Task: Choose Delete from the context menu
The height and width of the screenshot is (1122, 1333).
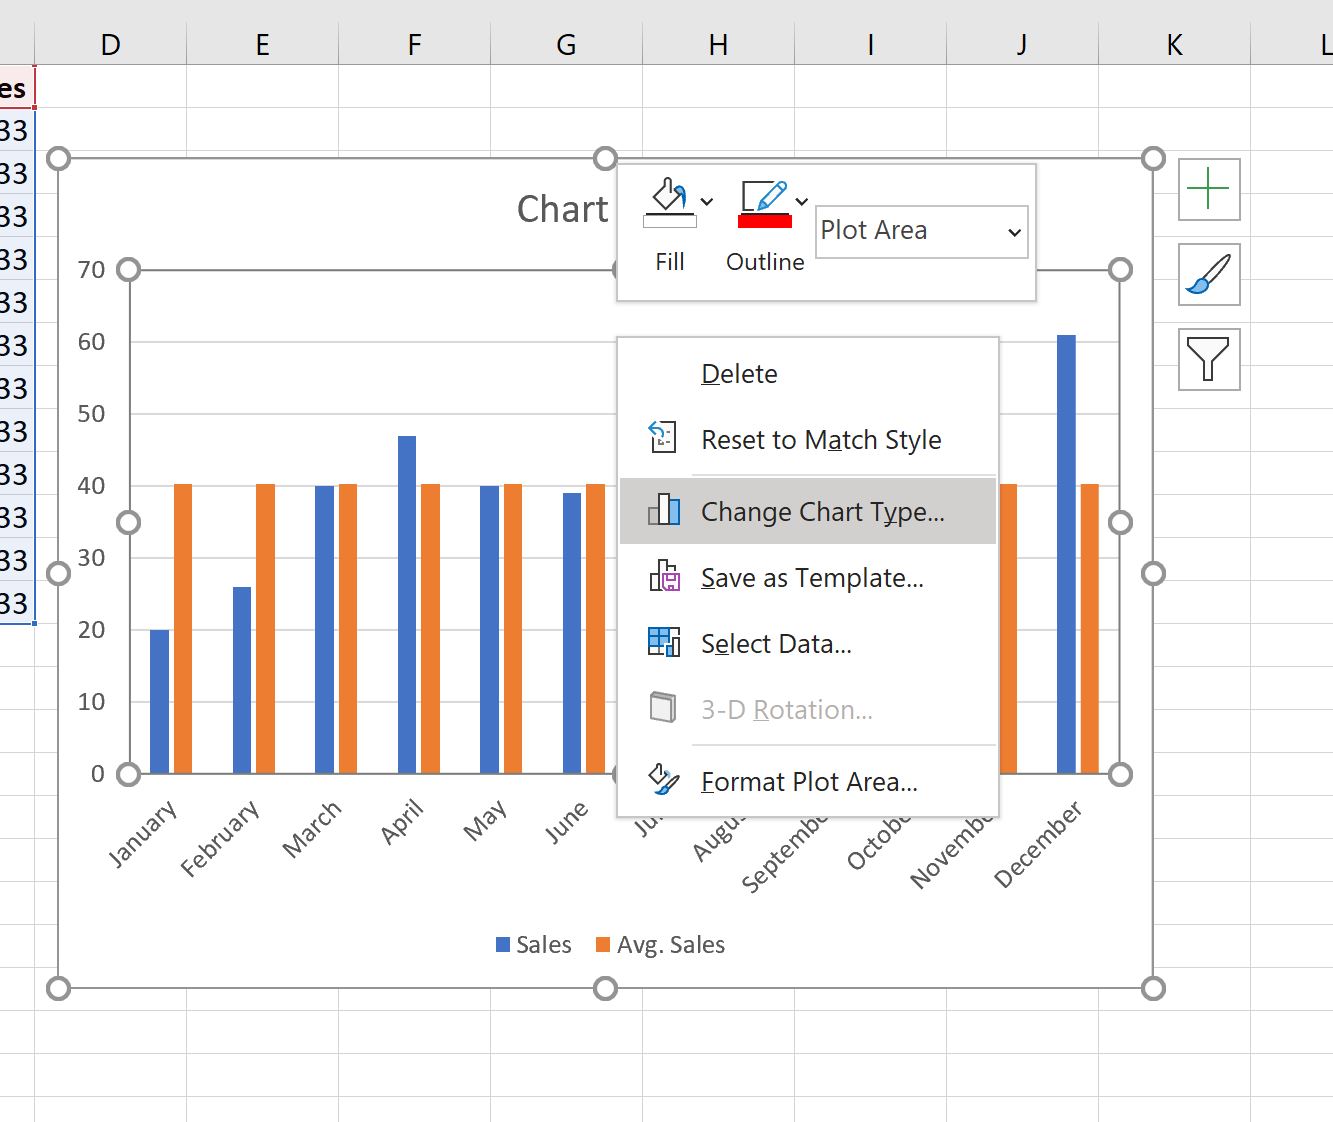Action: [x=739, y=374]
